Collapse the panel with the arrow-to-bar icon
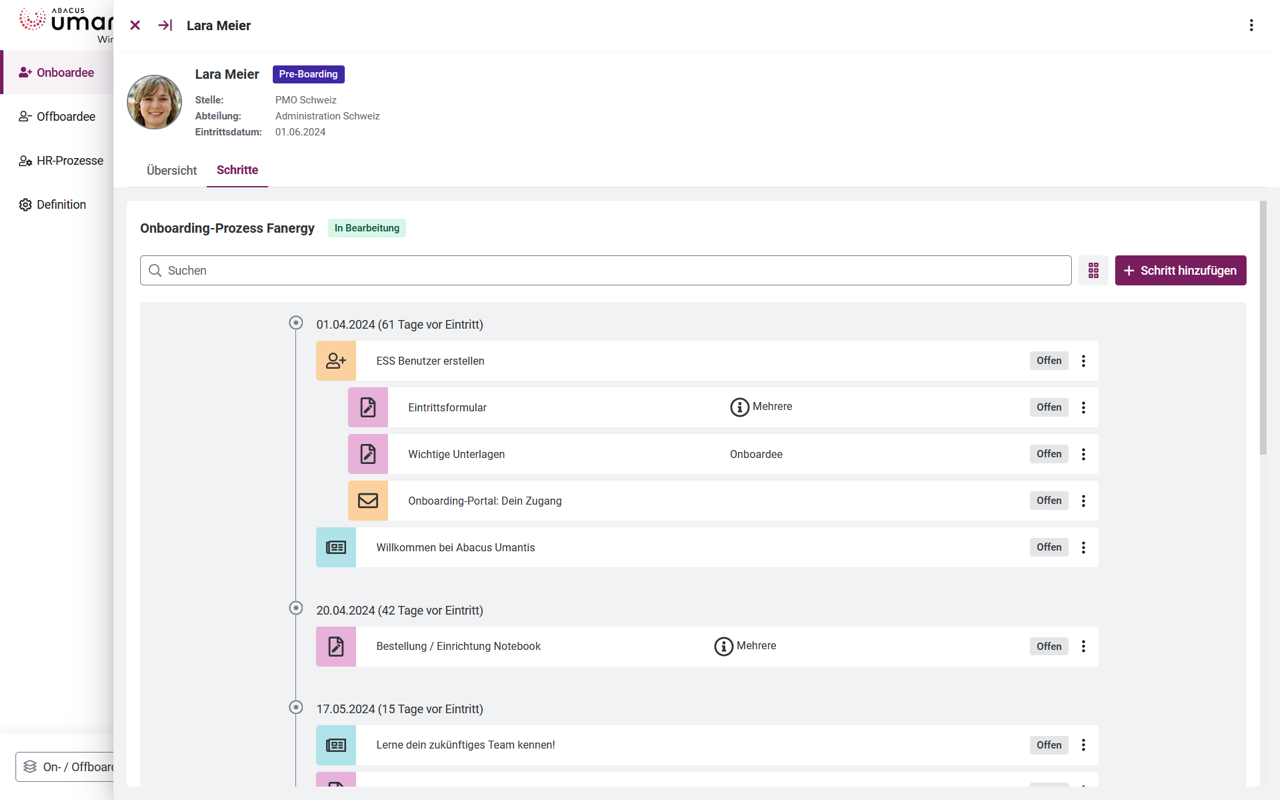Image resolution: width=1280 pixels, height=800 pixels. click(165, 26)
